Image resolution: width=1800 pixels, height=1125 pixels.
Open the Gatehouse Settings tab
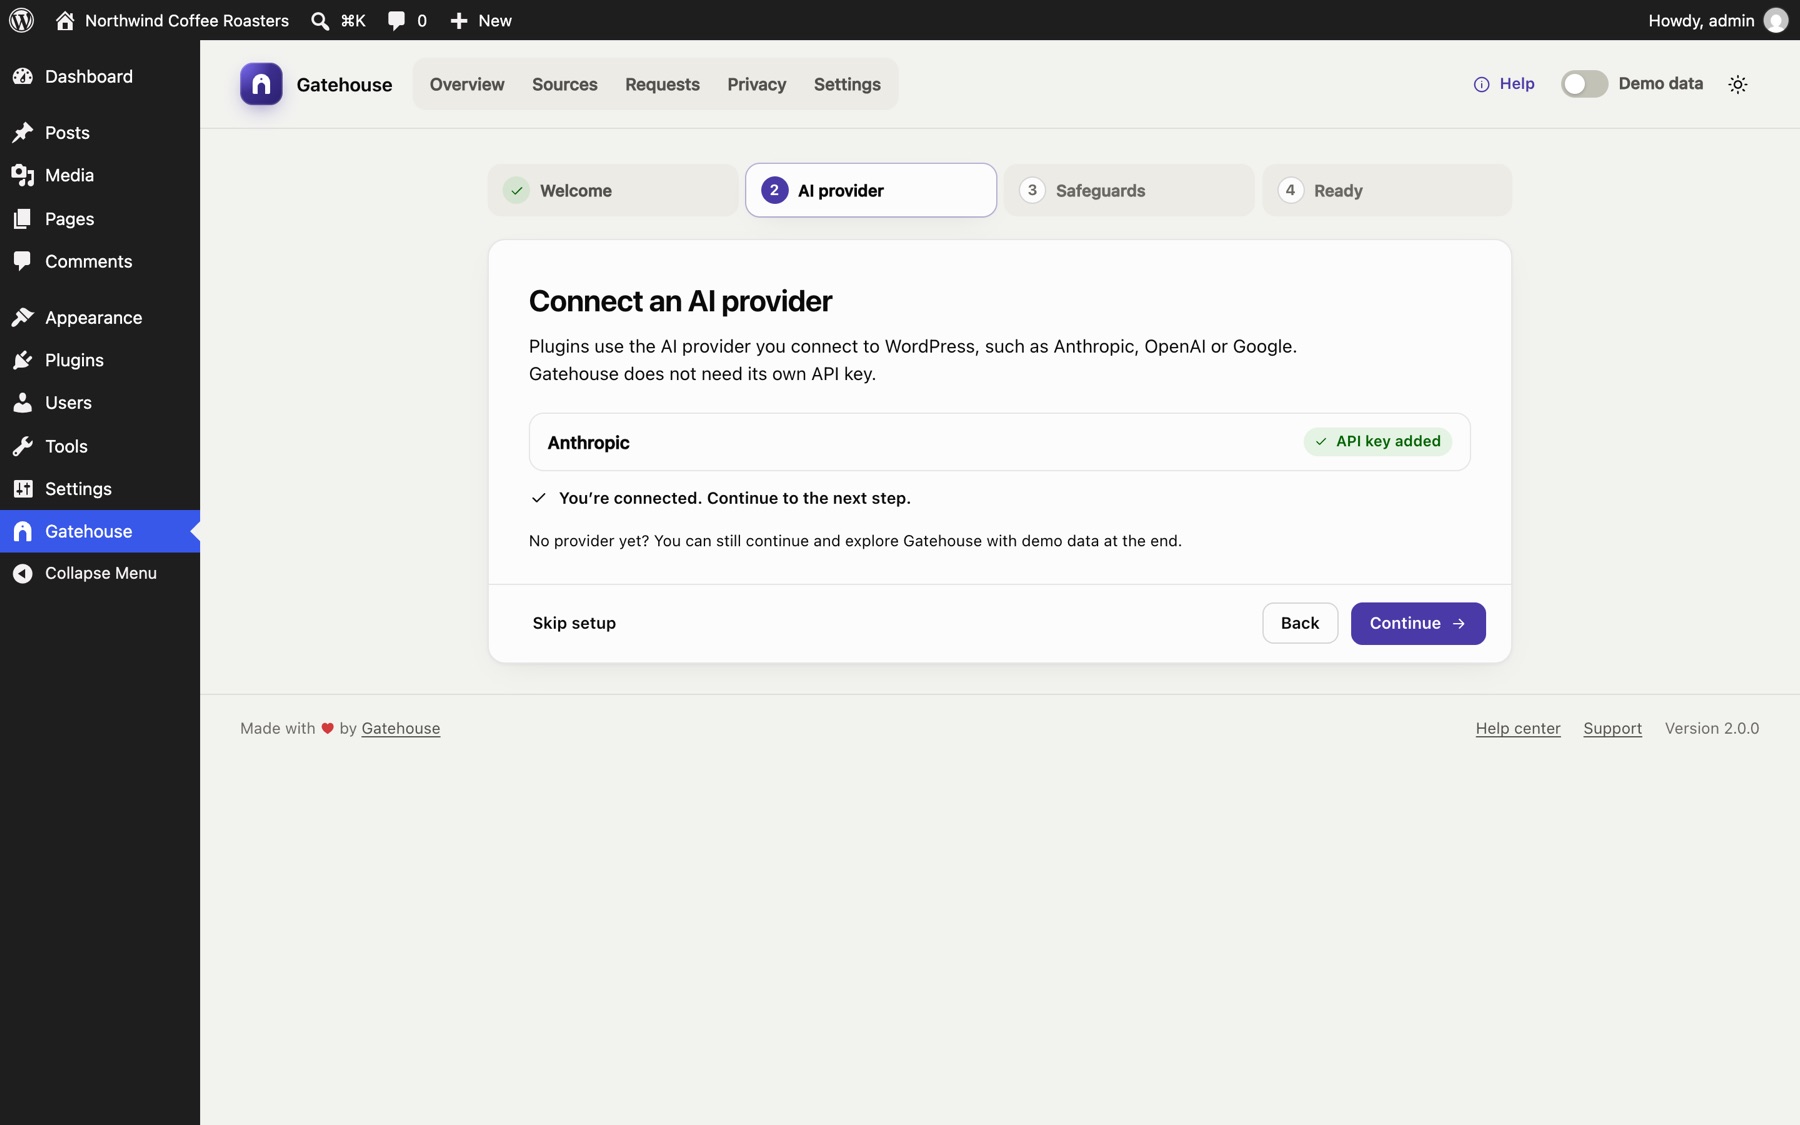coord(847,84)
